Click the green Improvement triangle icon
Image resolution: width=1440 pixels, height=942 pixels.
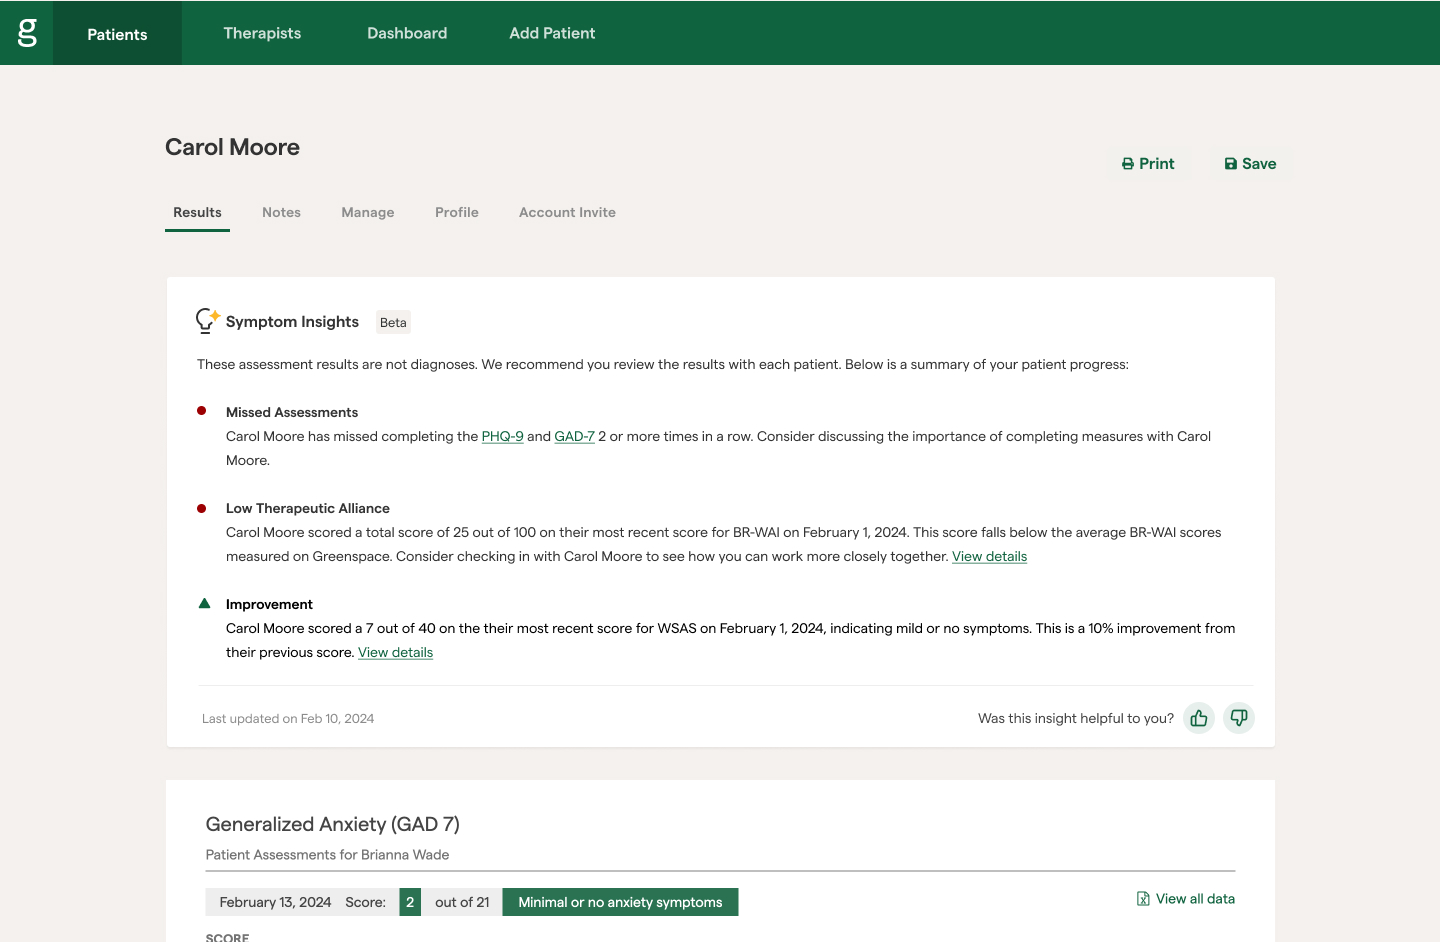point(204,604)
